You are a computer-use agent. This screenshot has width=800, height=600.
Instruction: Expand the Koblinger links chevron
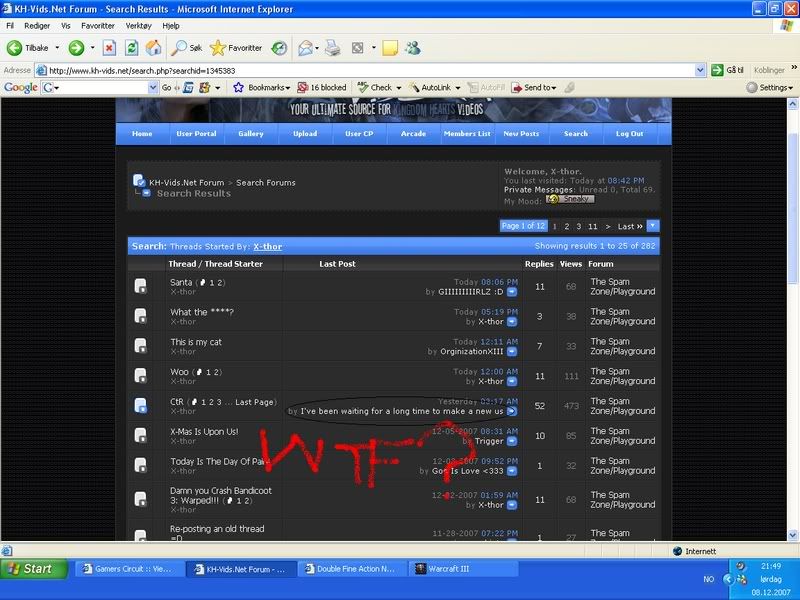tap(794, 67)
